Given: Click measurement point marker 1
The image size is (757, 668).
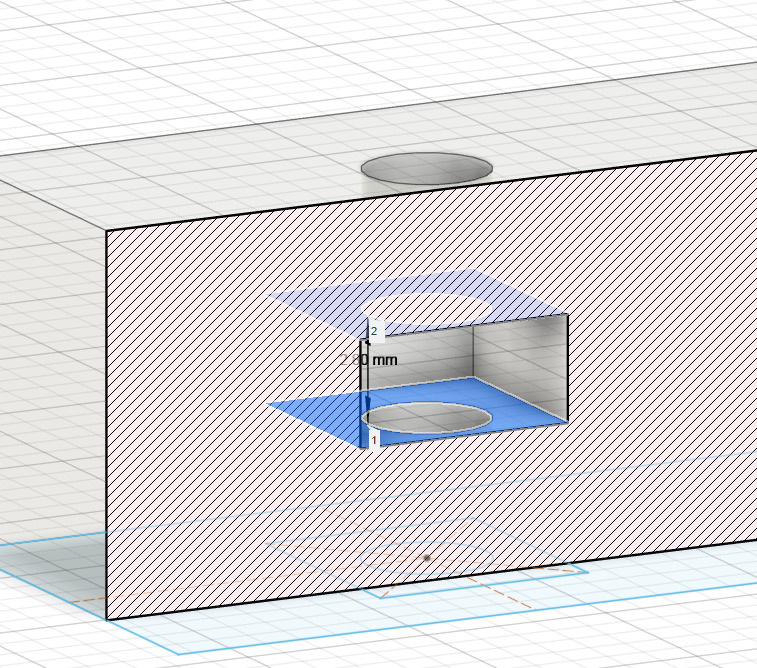Looking at the screenshot, I should (374, 439).
